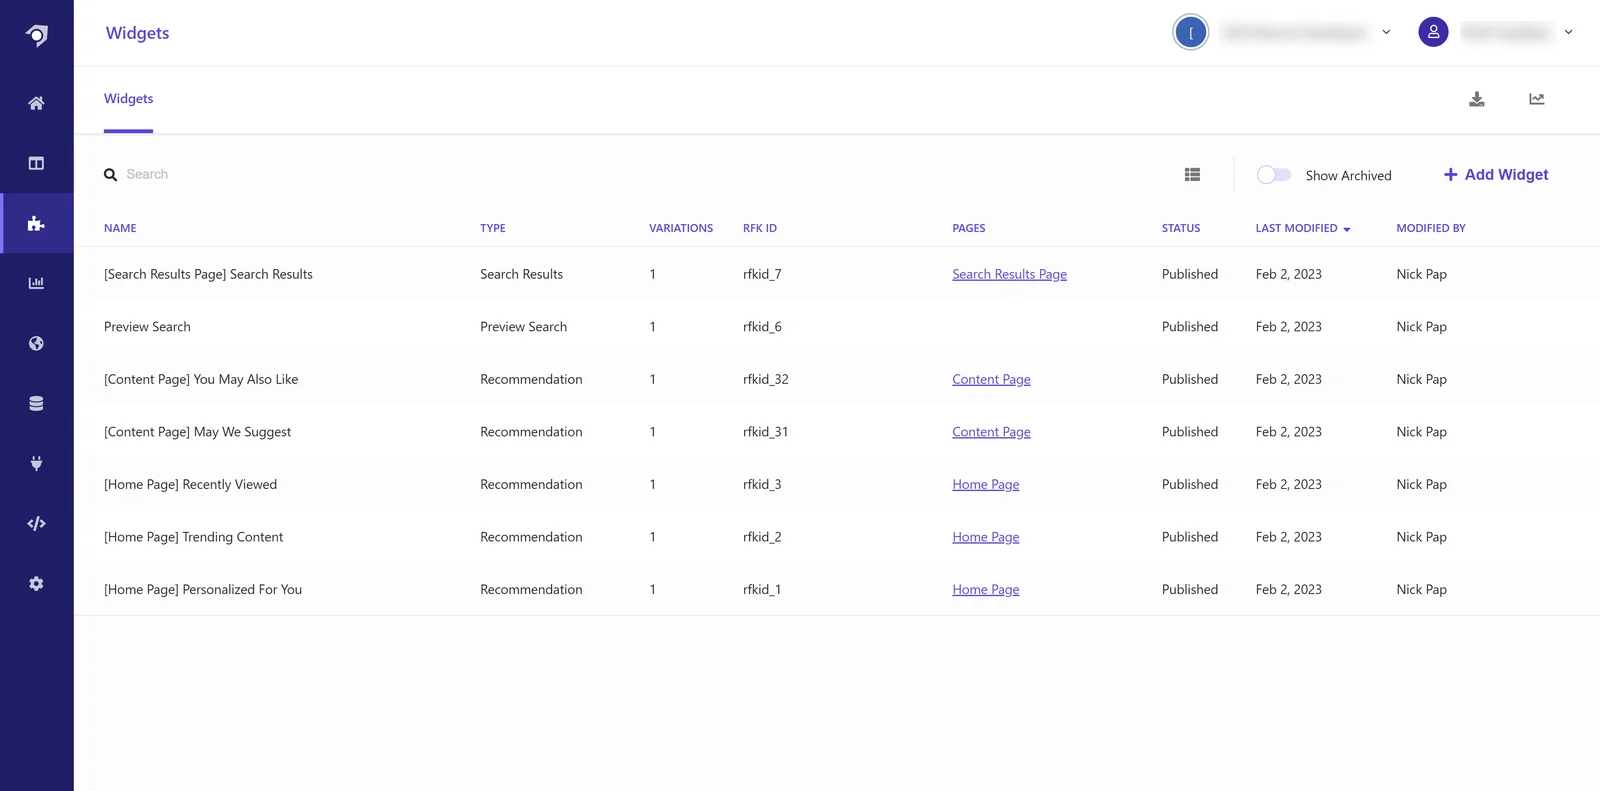Click 'Search Results' type cell
The height and width of the screenshot is (791, 1600).
(521, 274)
